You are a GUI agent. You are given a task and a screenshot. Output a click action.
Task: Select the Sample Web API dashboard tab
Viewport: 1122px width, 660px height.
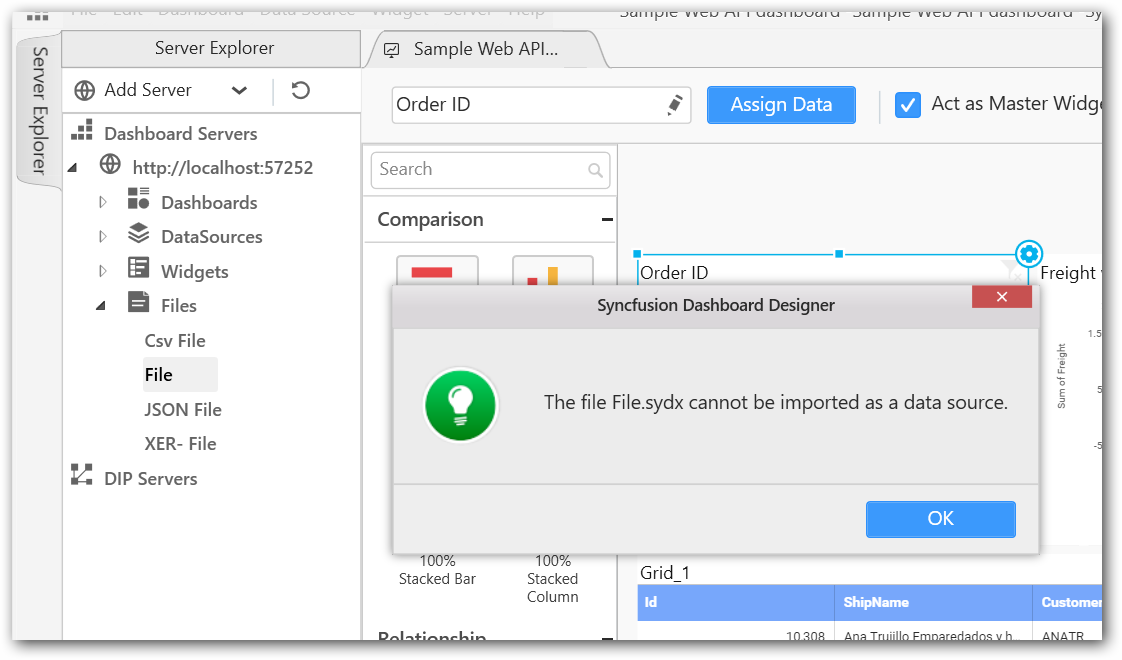tap(484, 49)
